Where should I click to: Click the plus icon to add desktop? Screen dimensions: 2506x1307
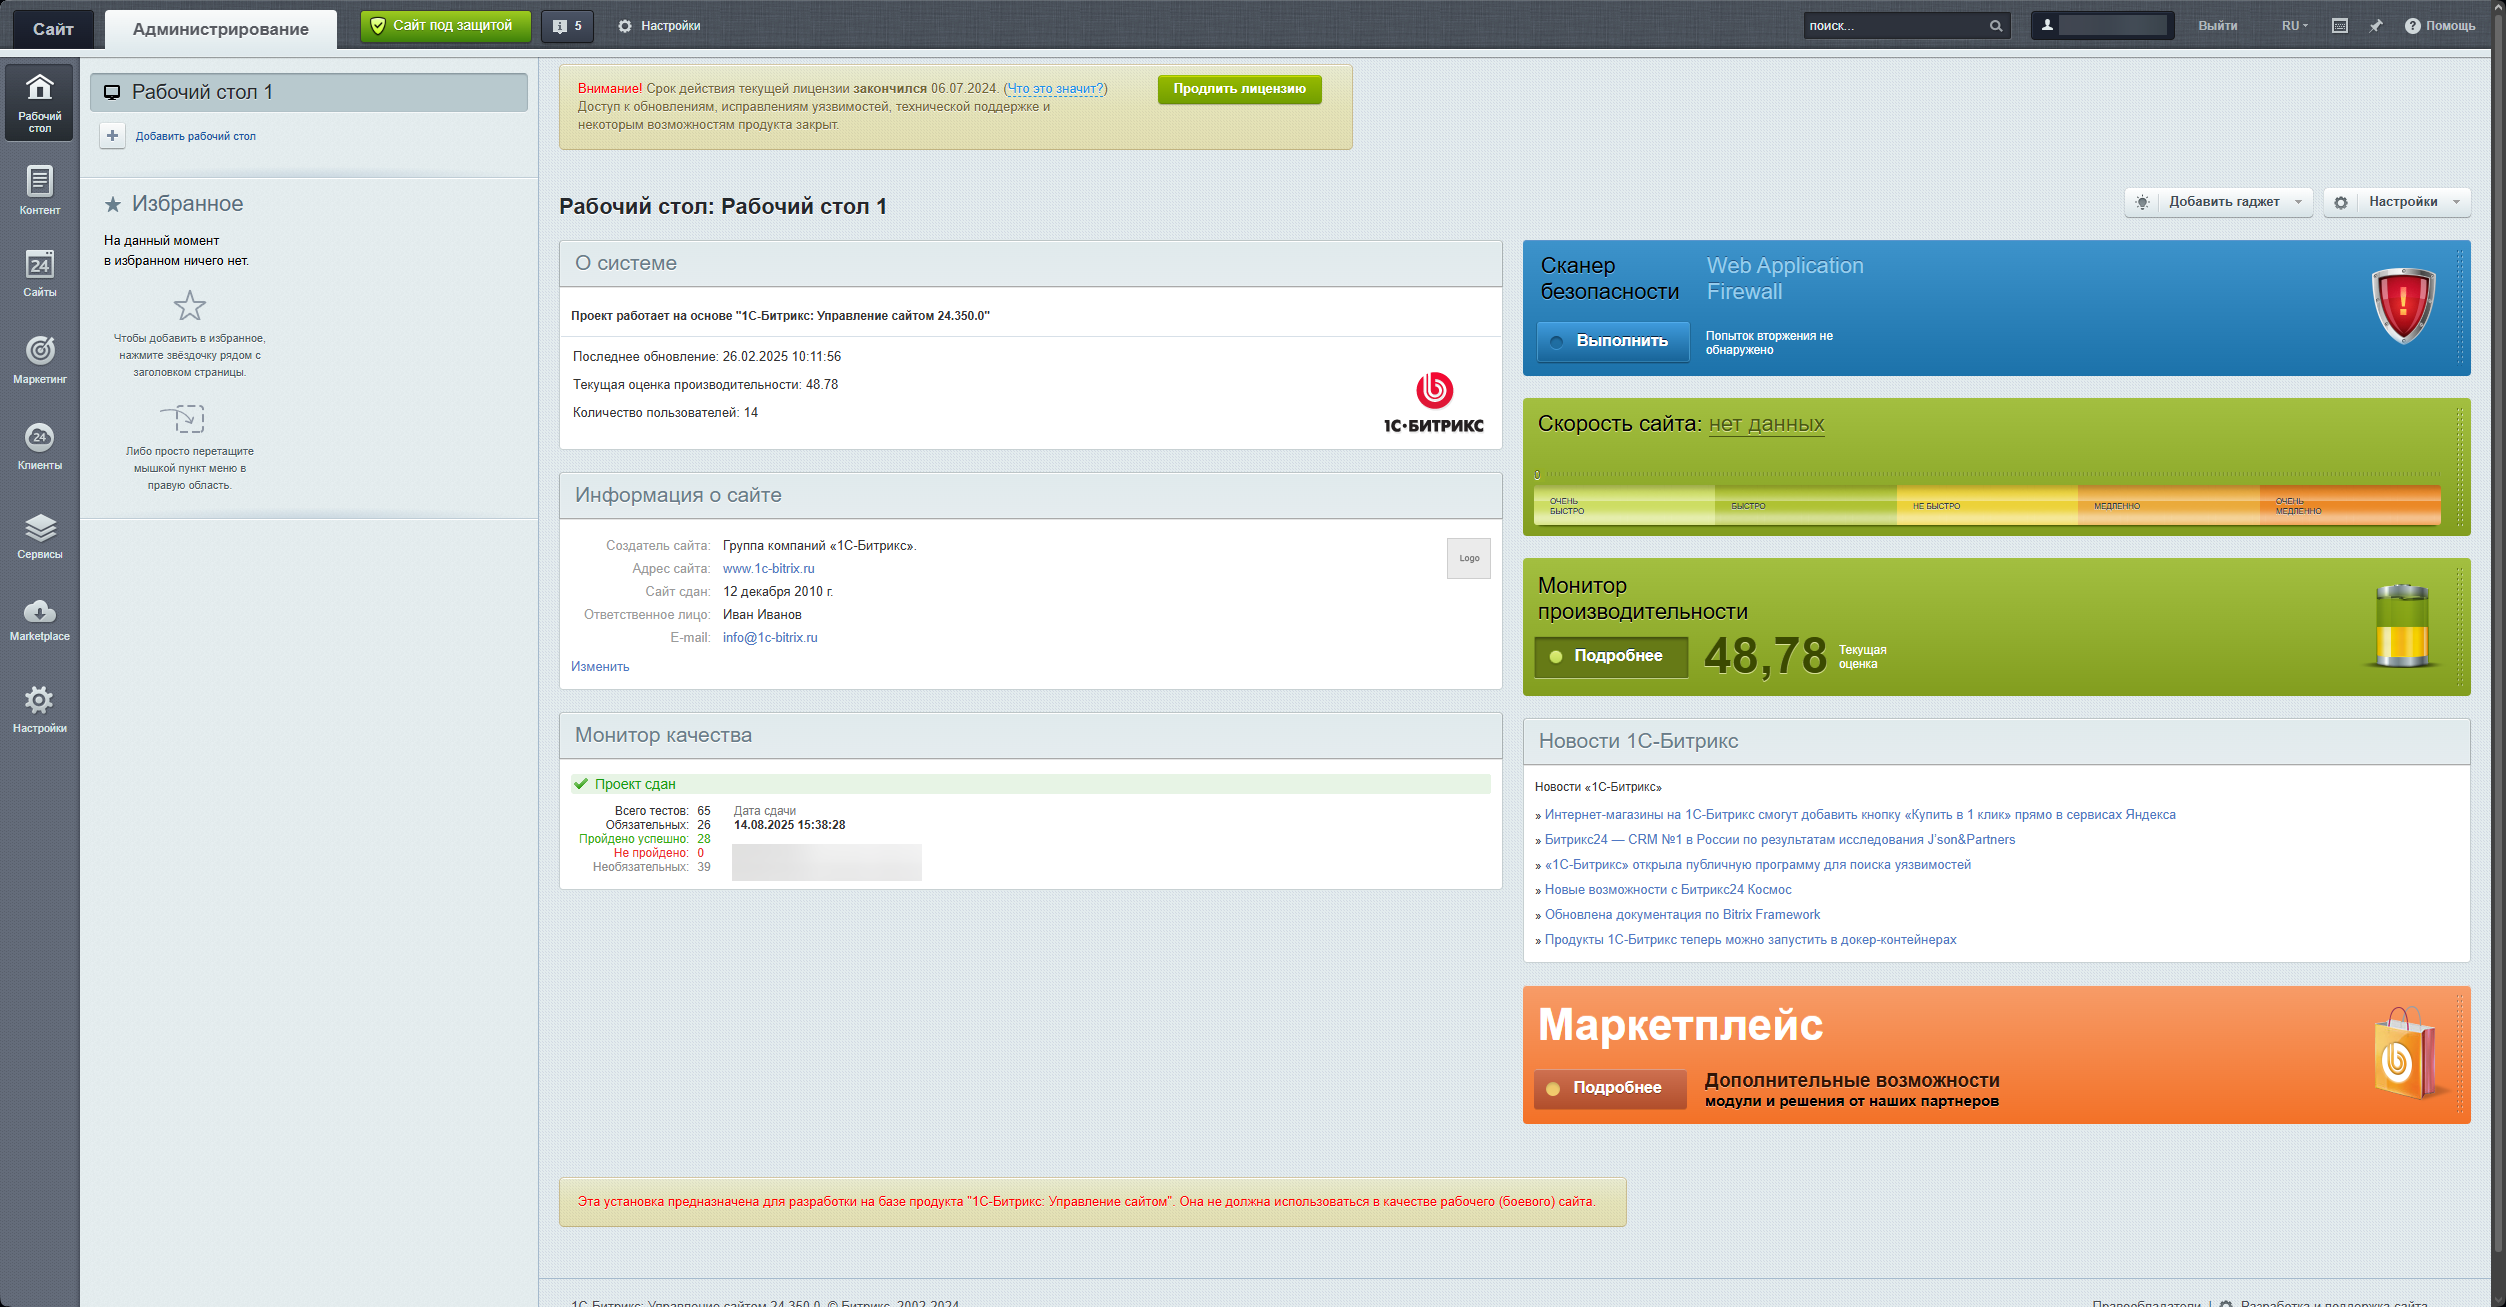(112, 136)
